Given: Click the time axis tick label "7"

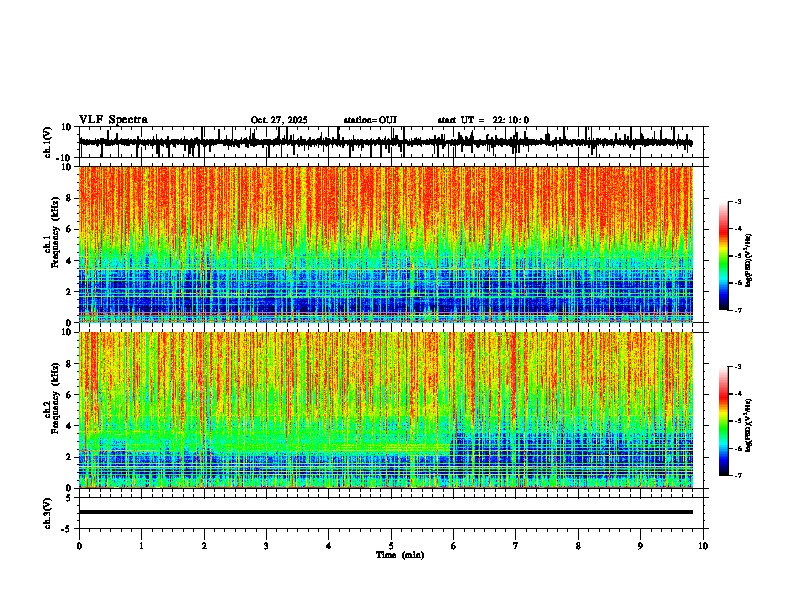Looking at the screenshot, I should (516, 546).
